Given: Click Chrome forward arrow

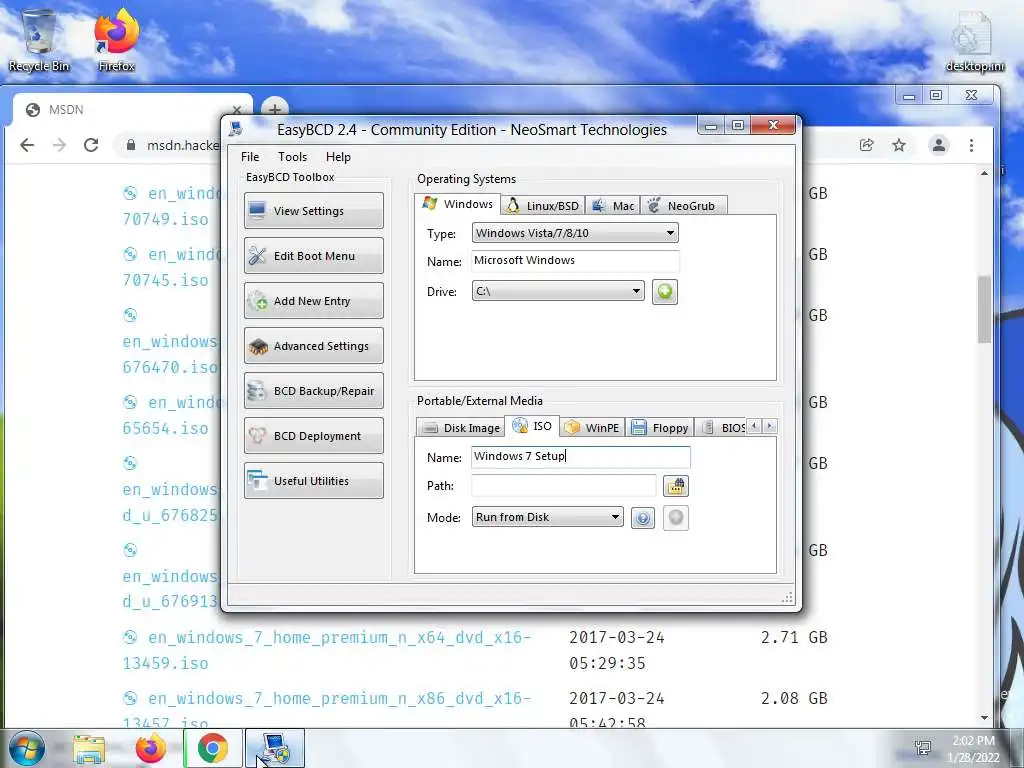Looking at the screenshot, I should pos(59,145).
